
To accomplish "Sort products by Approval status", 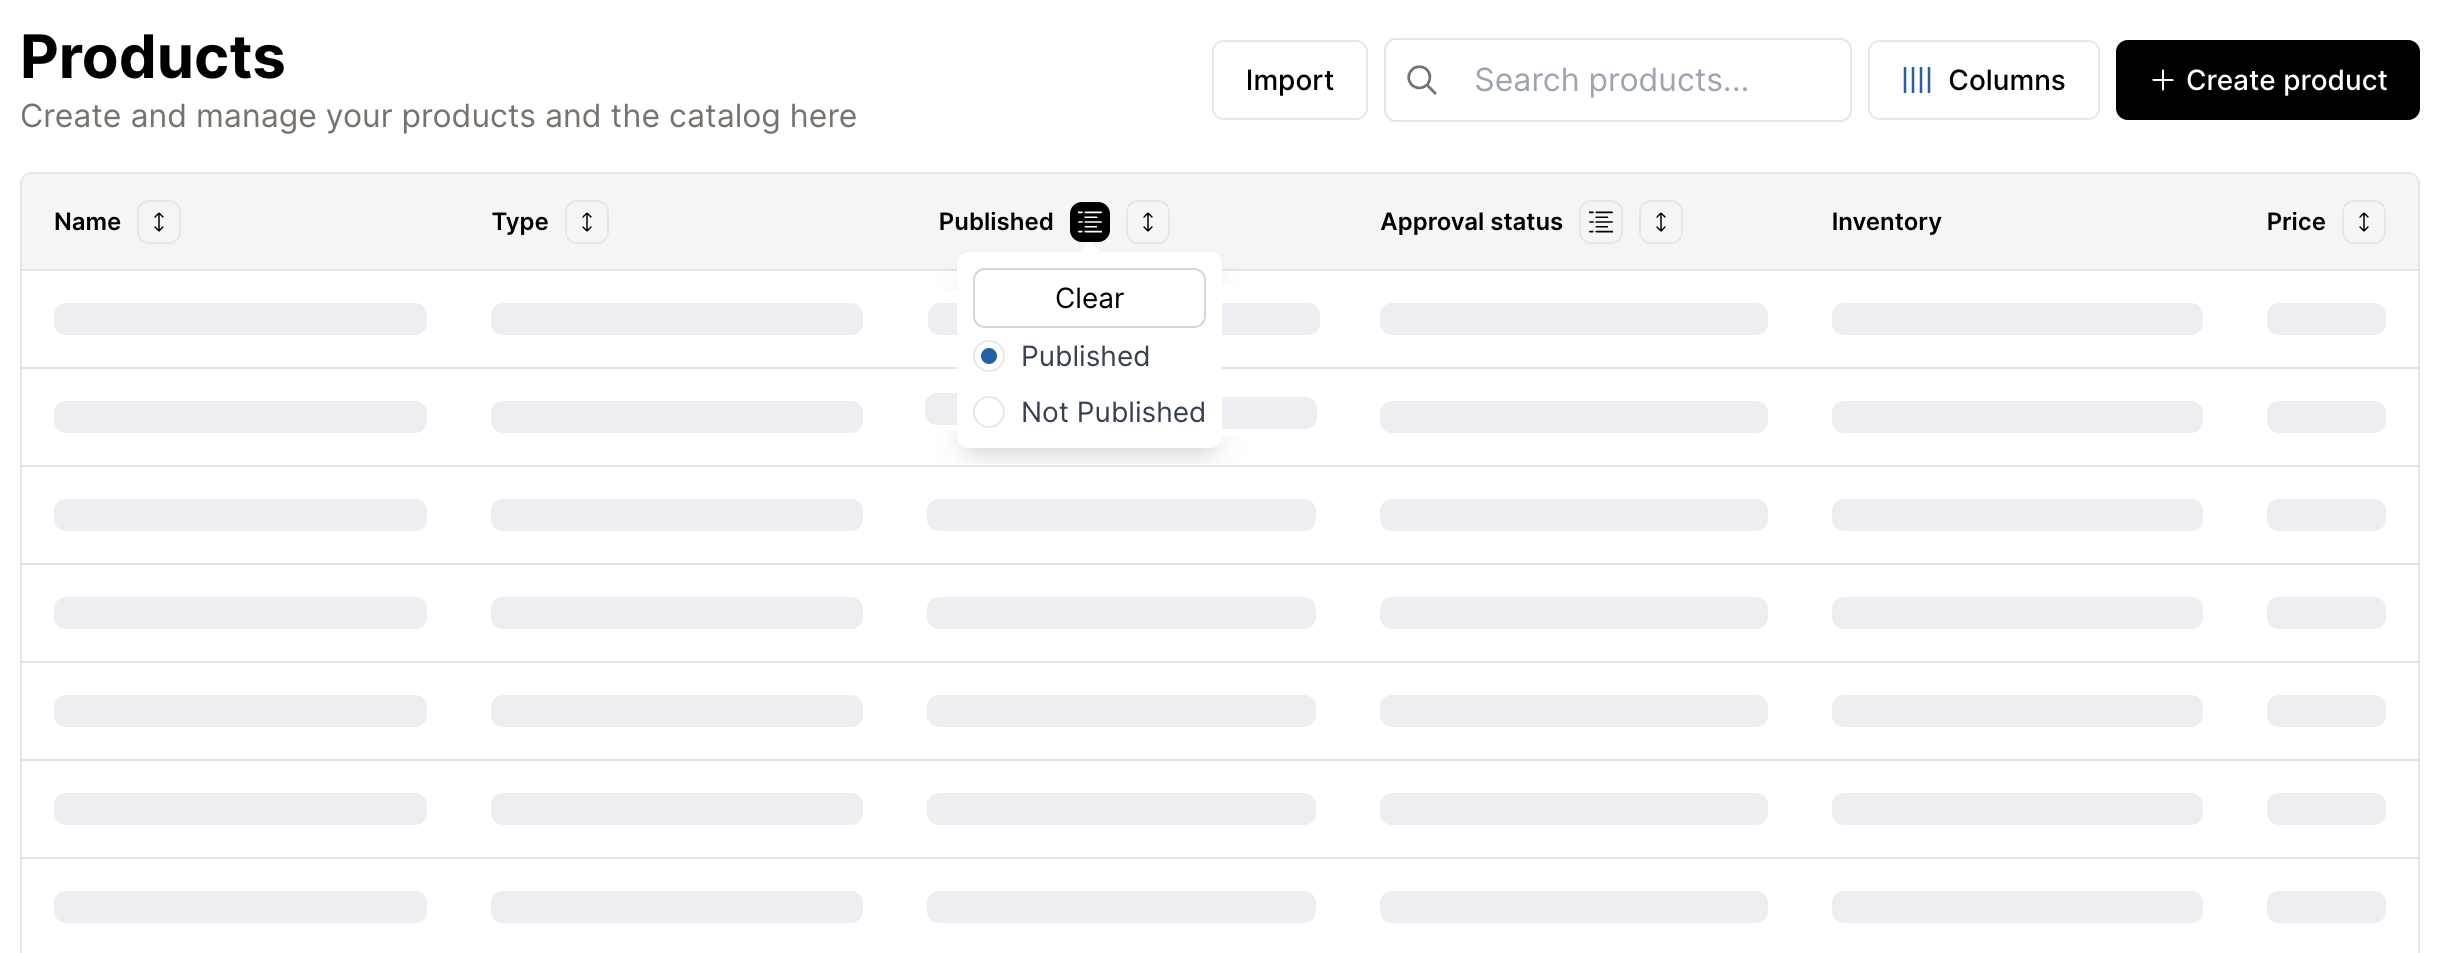I will click(1660, 222).
